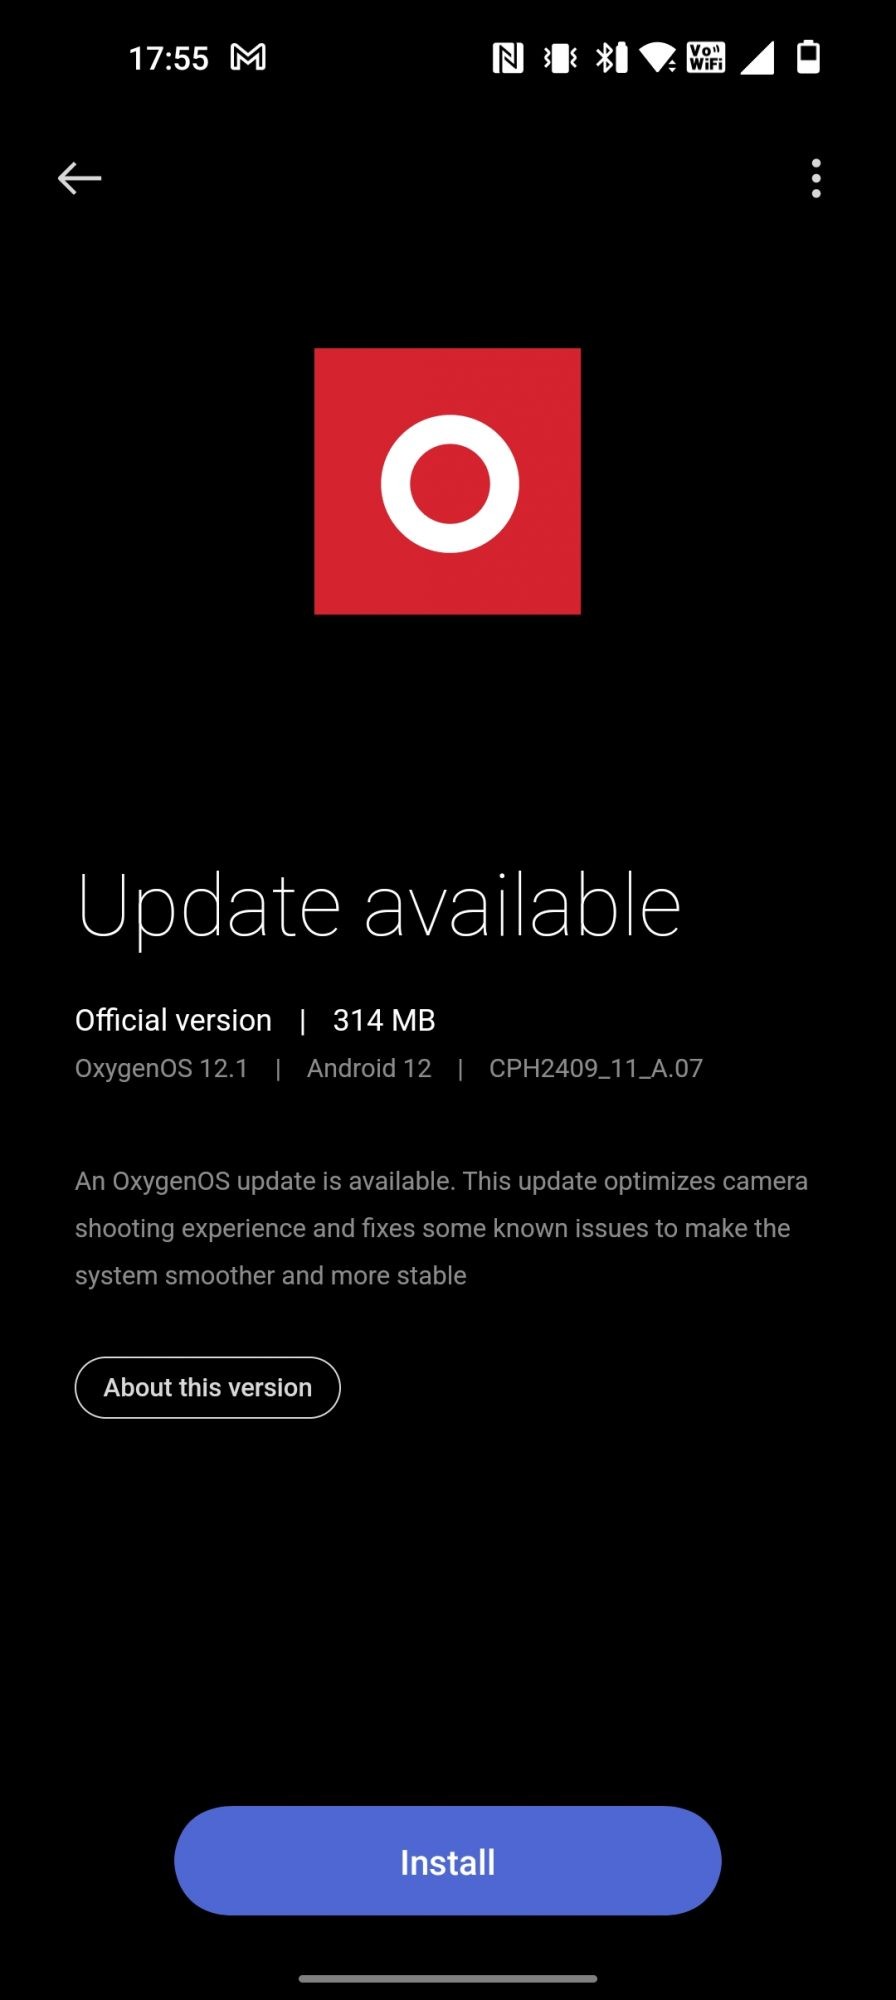This screenshot has width=896, height=2000.
Task: Tap the CPH2409_11_A.07 build number
Action: 596,1068
